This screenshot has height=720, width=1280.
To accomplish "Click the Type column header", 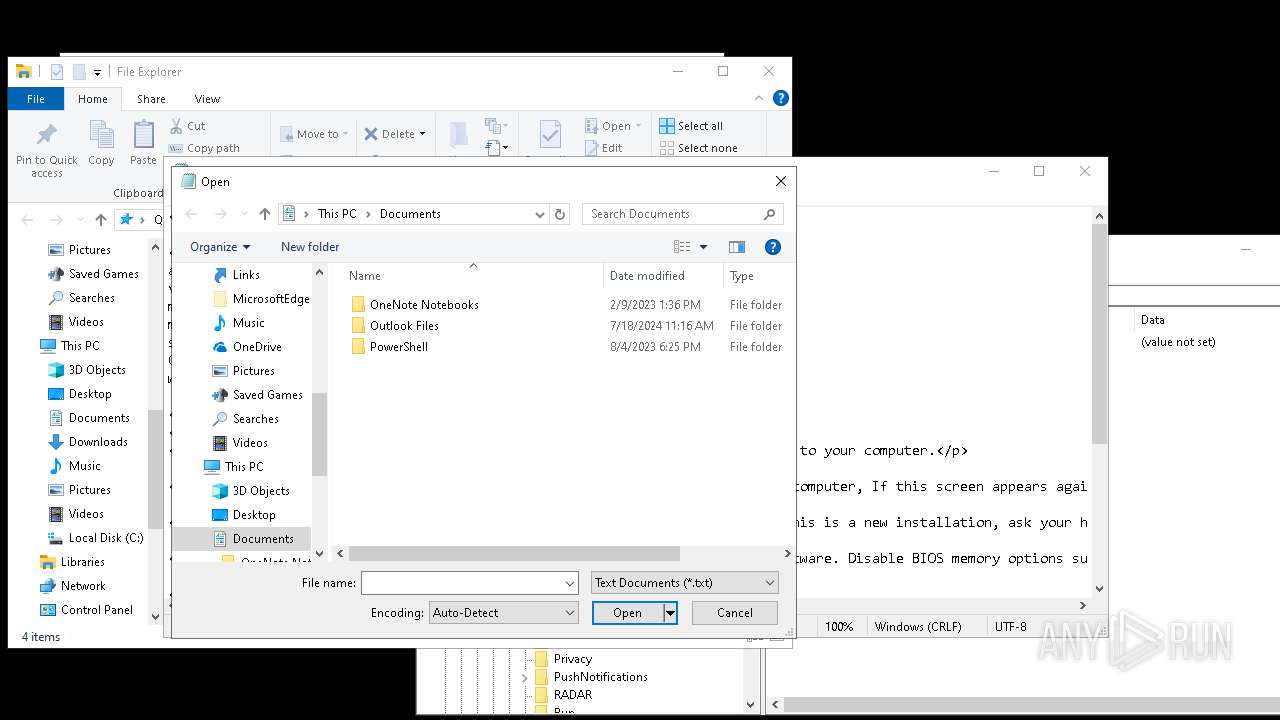I will [742, 276].
